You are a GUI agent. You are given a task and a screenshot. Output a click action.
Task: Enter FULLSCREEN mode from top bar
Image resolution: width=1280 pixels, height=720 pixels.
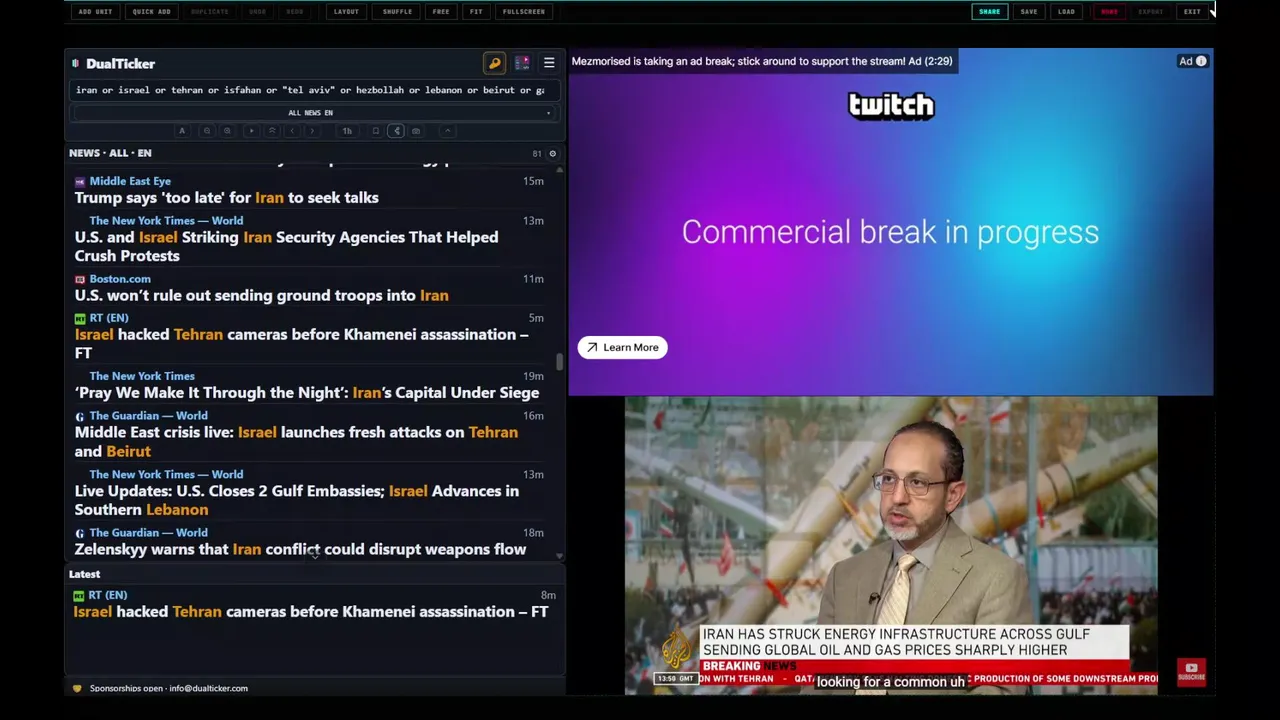524,12
